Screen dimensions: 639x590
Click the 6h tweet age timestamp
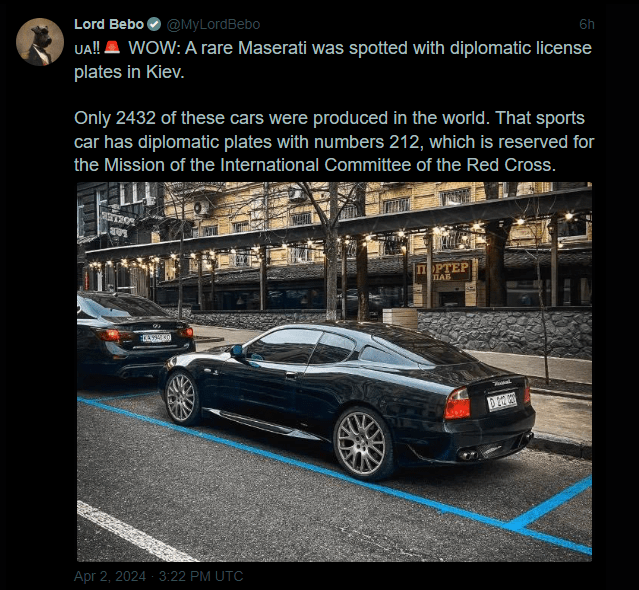pos(587,24)
